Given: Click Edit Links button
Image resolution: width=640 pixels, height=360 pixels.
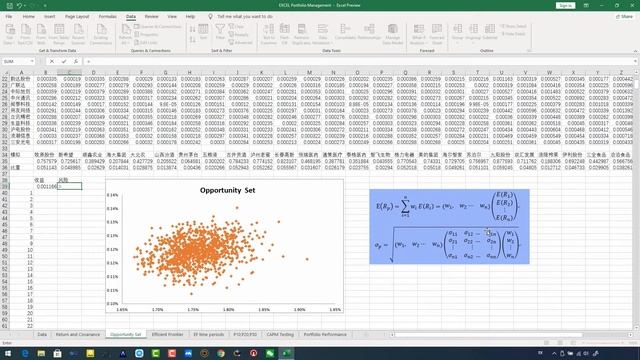Looking at the screenshot, I should [x=146, y=42].
